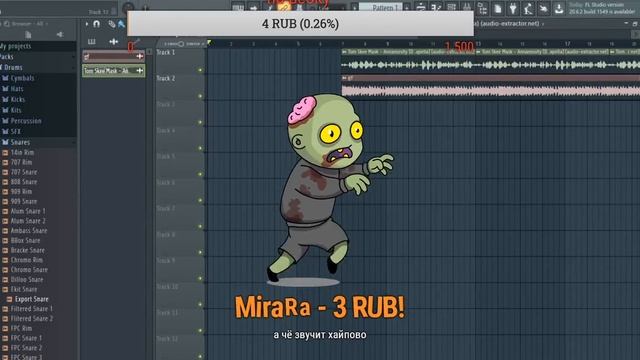Select My projects in the browser
This screenshot has height=360, width=640.
(16, 46)
